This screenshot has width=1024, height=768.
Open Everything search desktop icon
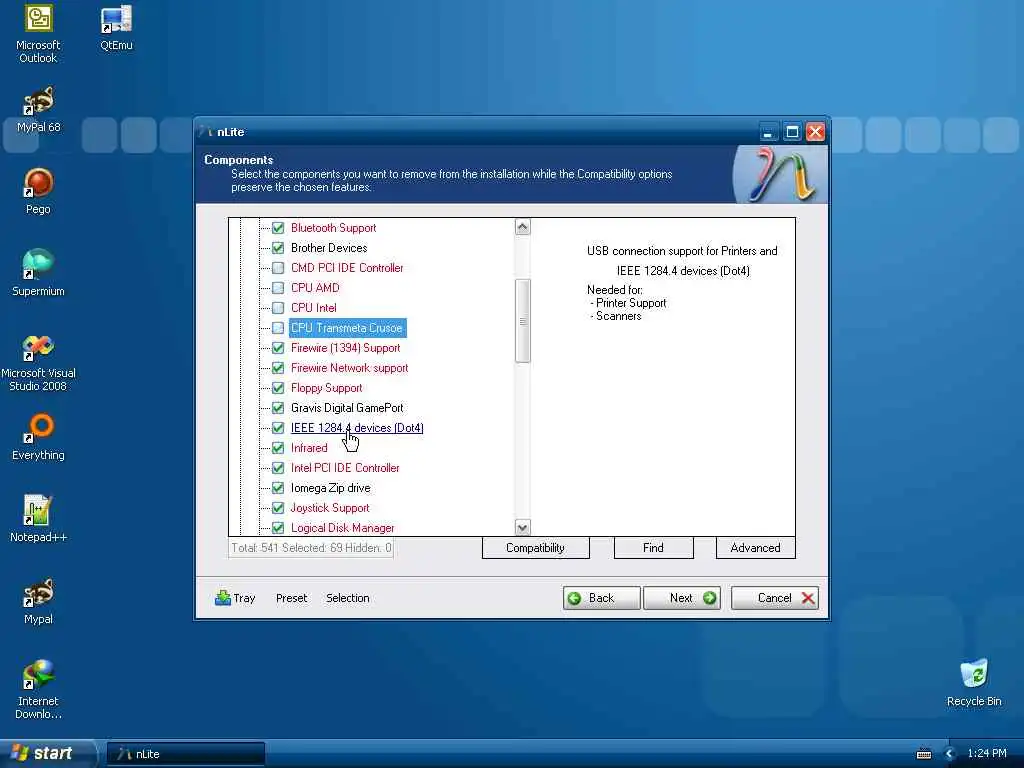38,438
